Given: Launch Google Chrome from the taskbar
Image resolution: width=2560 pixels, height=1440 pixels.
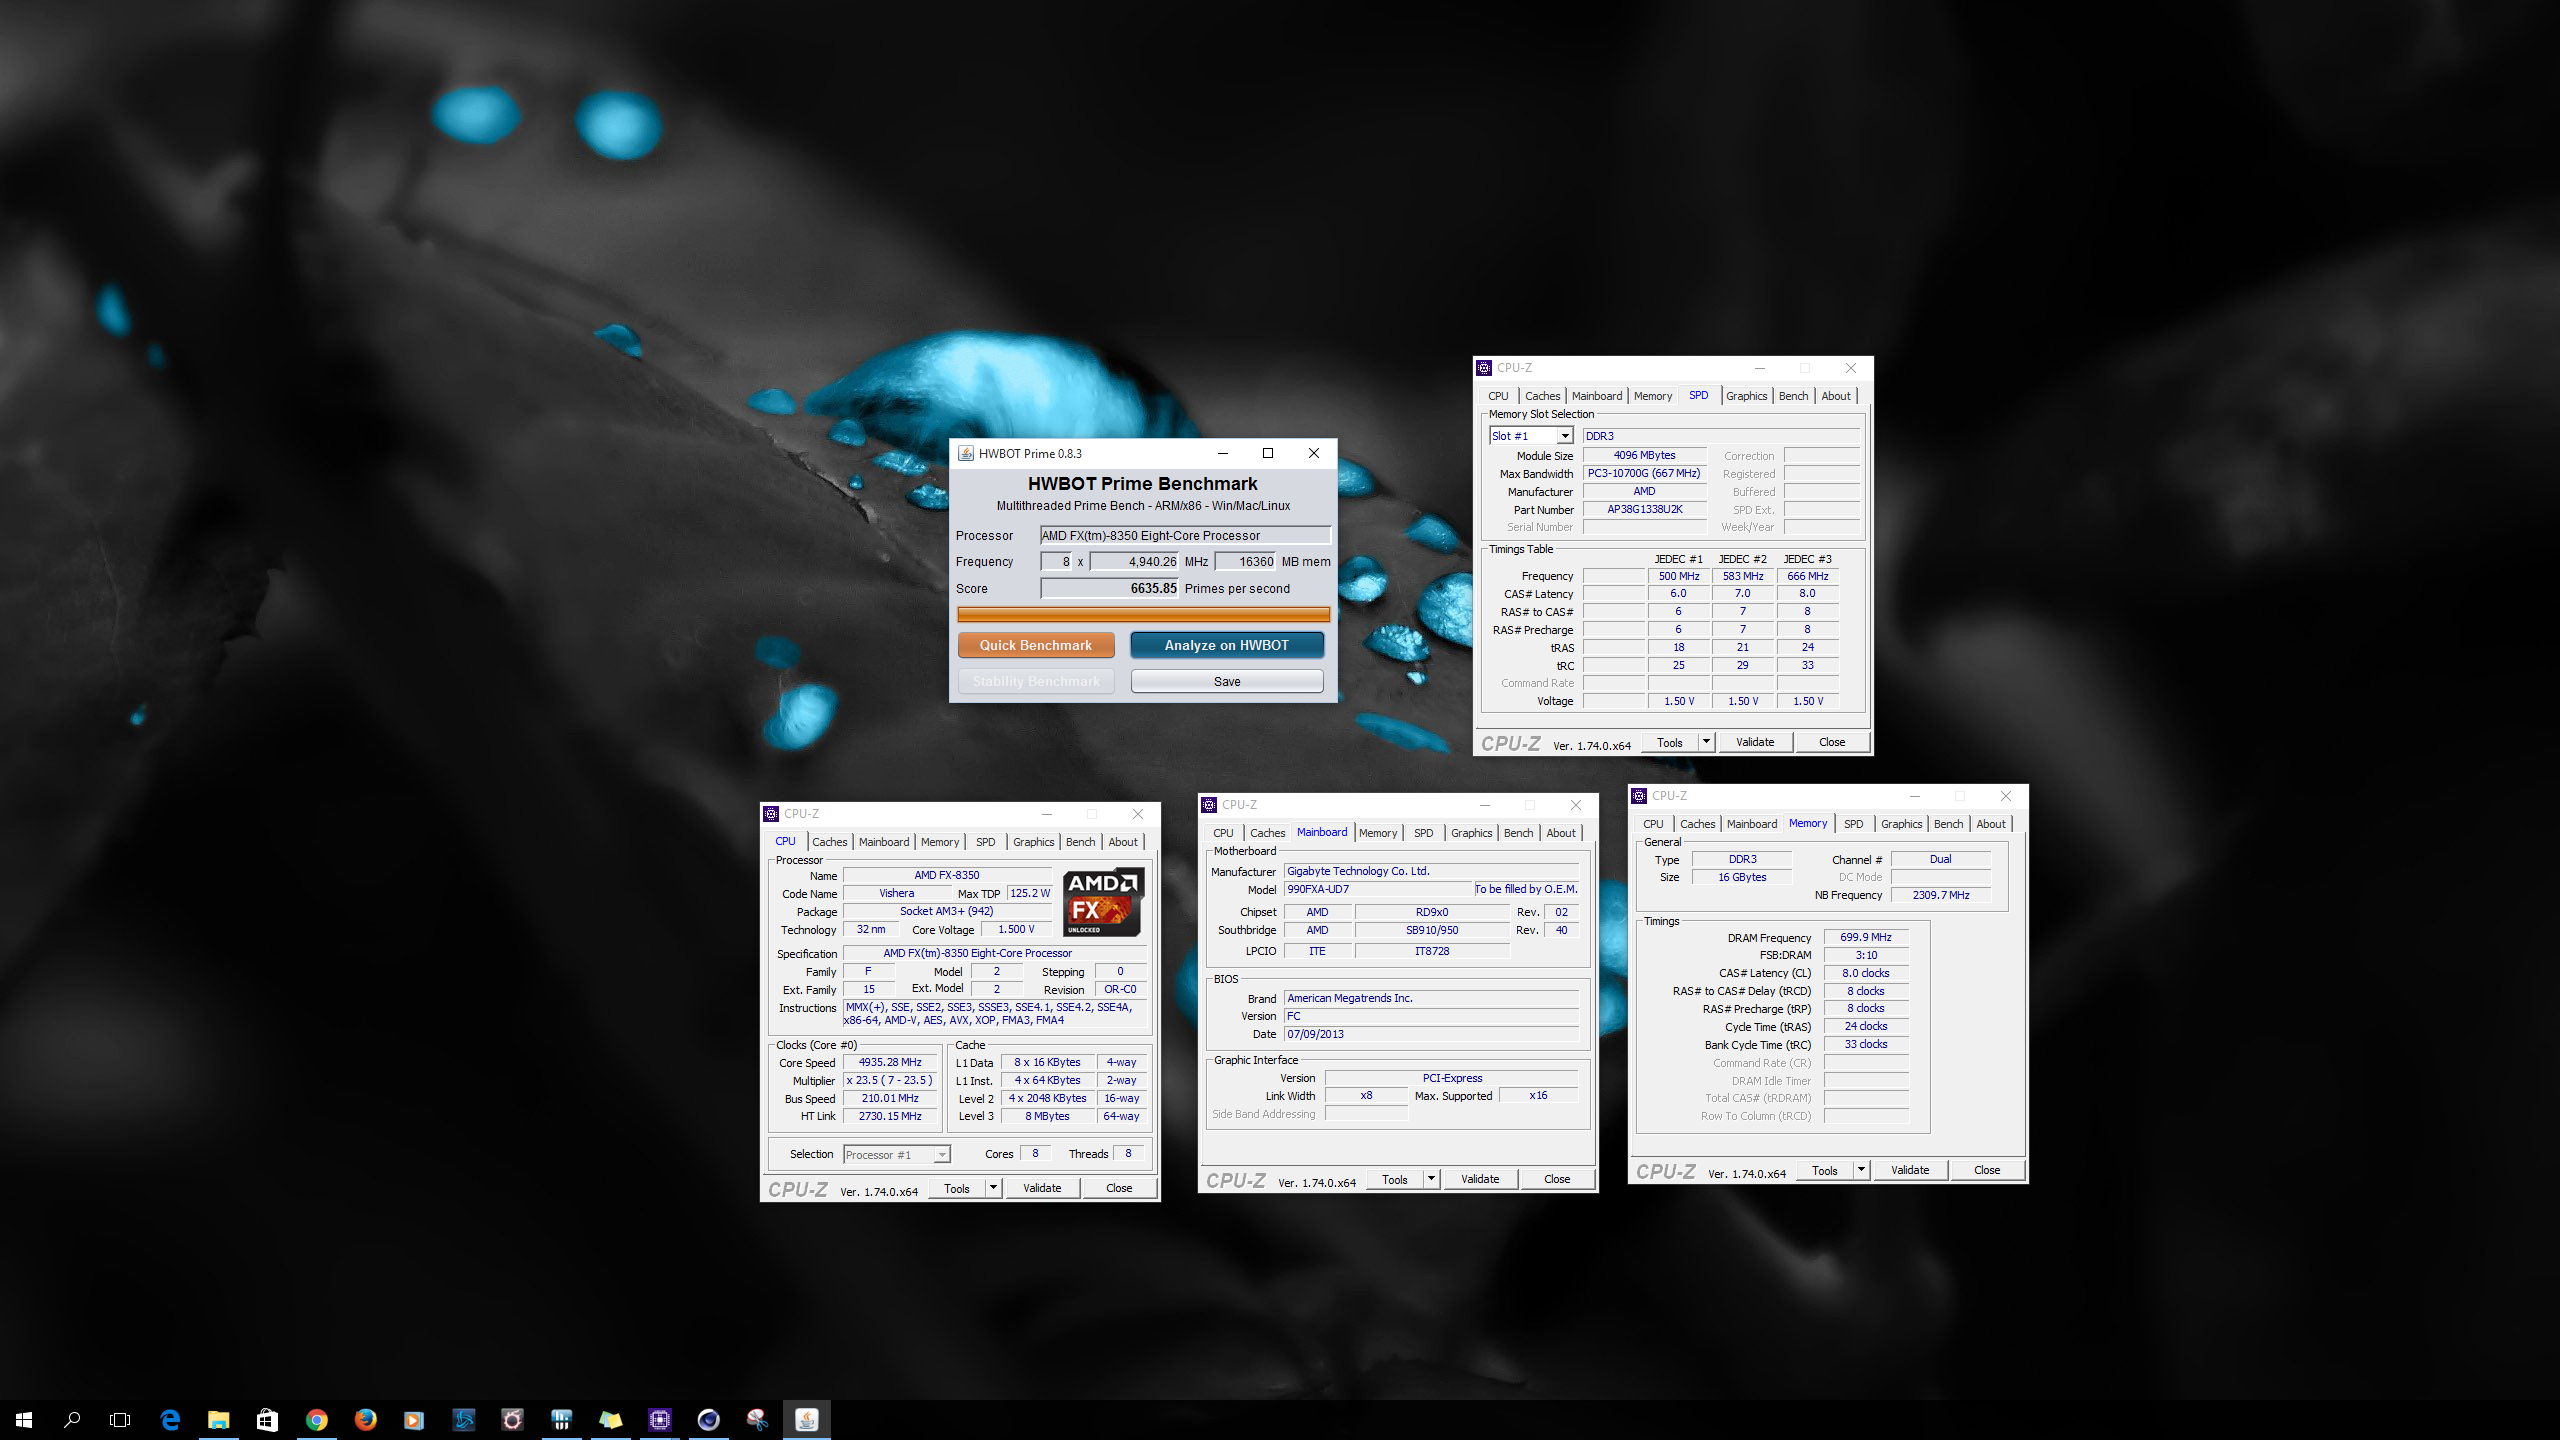Looking at the screenshot, I should [316, 1419].
